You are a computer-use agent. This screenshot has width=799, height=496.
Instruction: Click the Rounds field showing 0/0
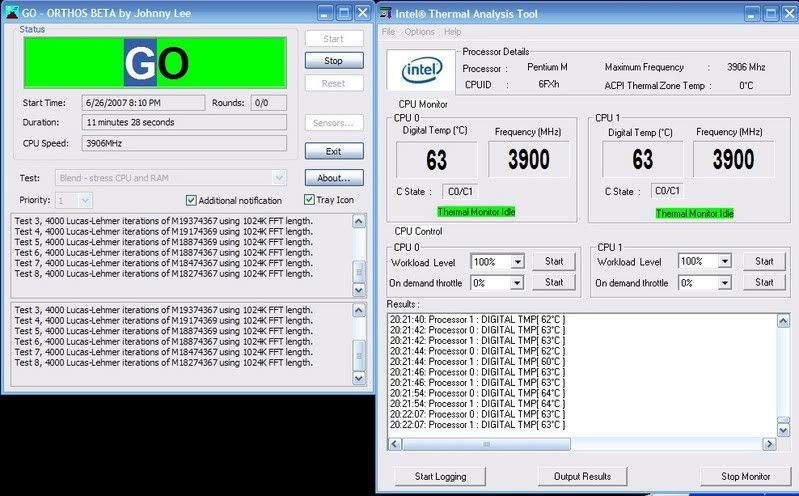coord(269,103)
